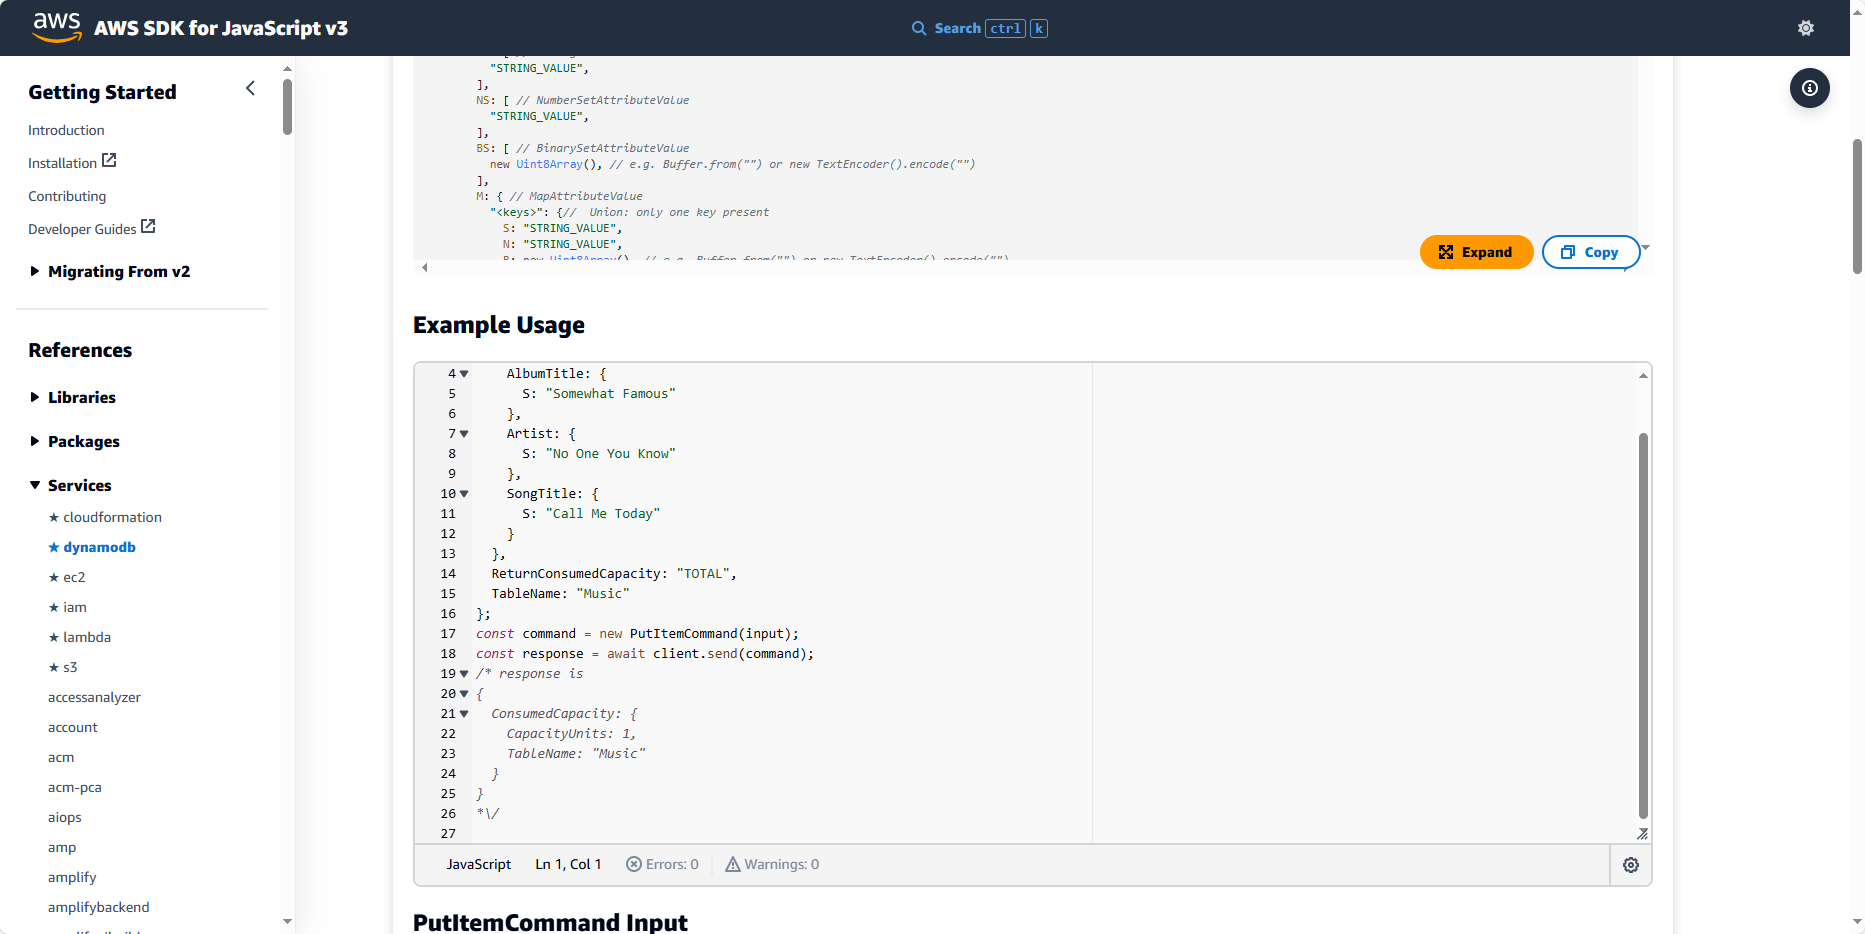Fold the AlbumTitle block at line 4
The height and width of the screenshot is (934, 1865).
(464, 374)
